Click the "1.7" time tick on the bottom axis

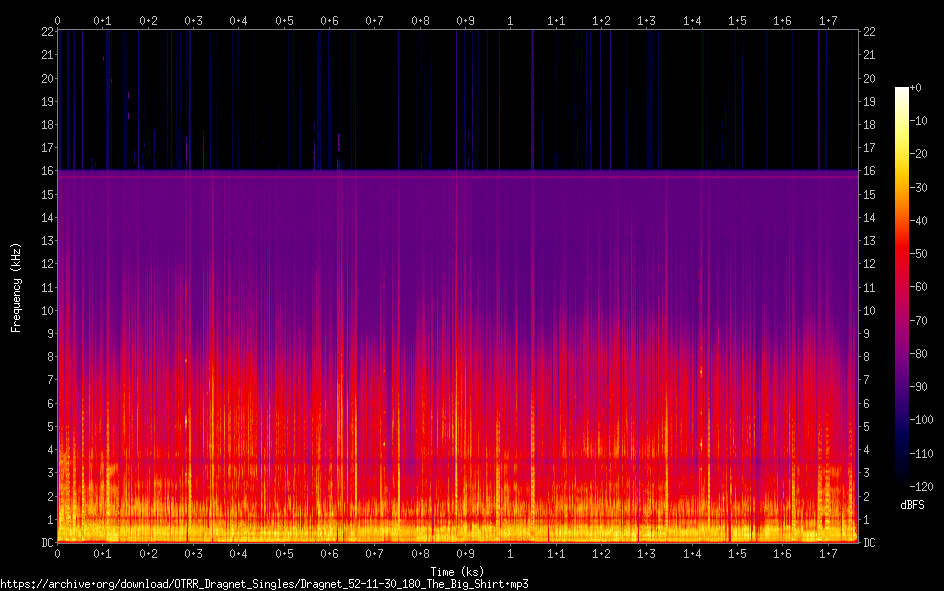click(x=828, y=554)
